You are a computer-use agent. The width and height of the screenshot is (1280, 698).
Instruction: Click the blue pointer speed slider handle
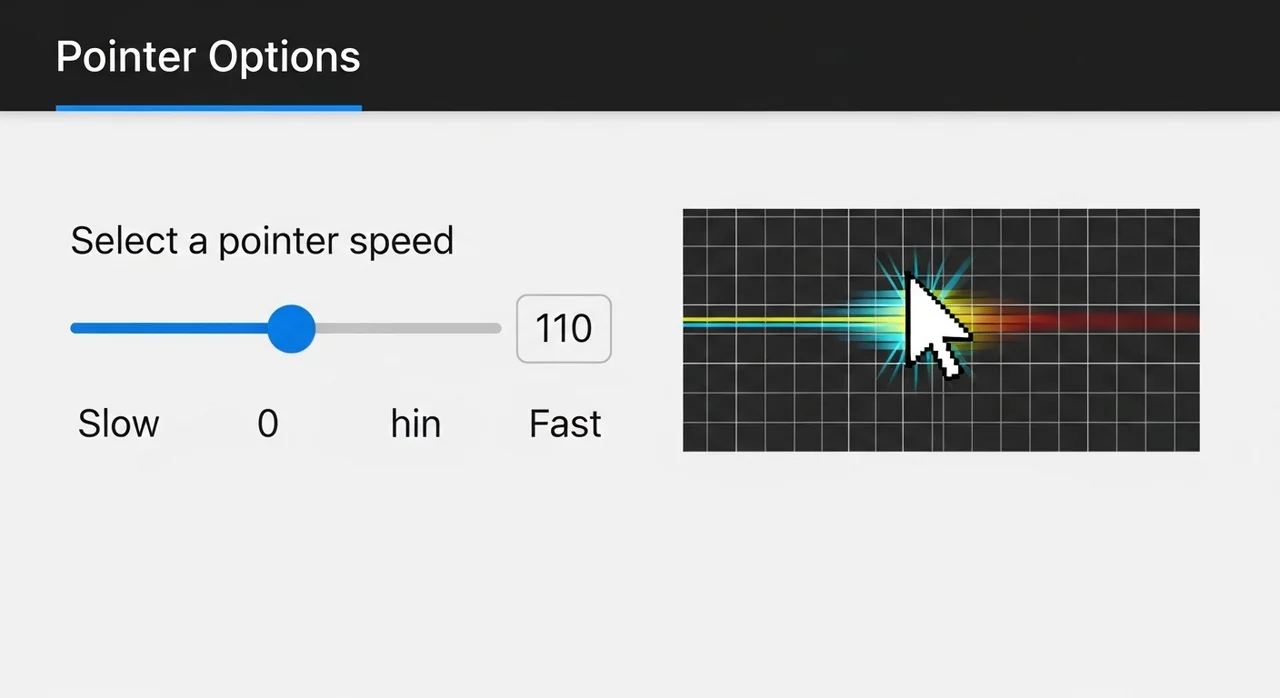coord(291,328)
